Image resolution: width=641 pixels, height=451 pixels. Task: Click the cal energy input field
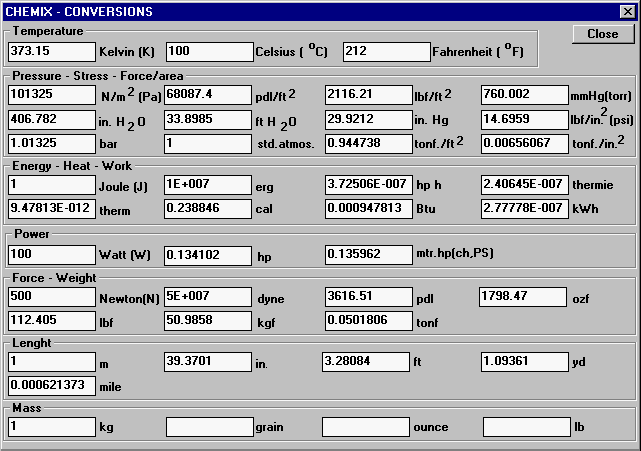[x=208, y=209]
